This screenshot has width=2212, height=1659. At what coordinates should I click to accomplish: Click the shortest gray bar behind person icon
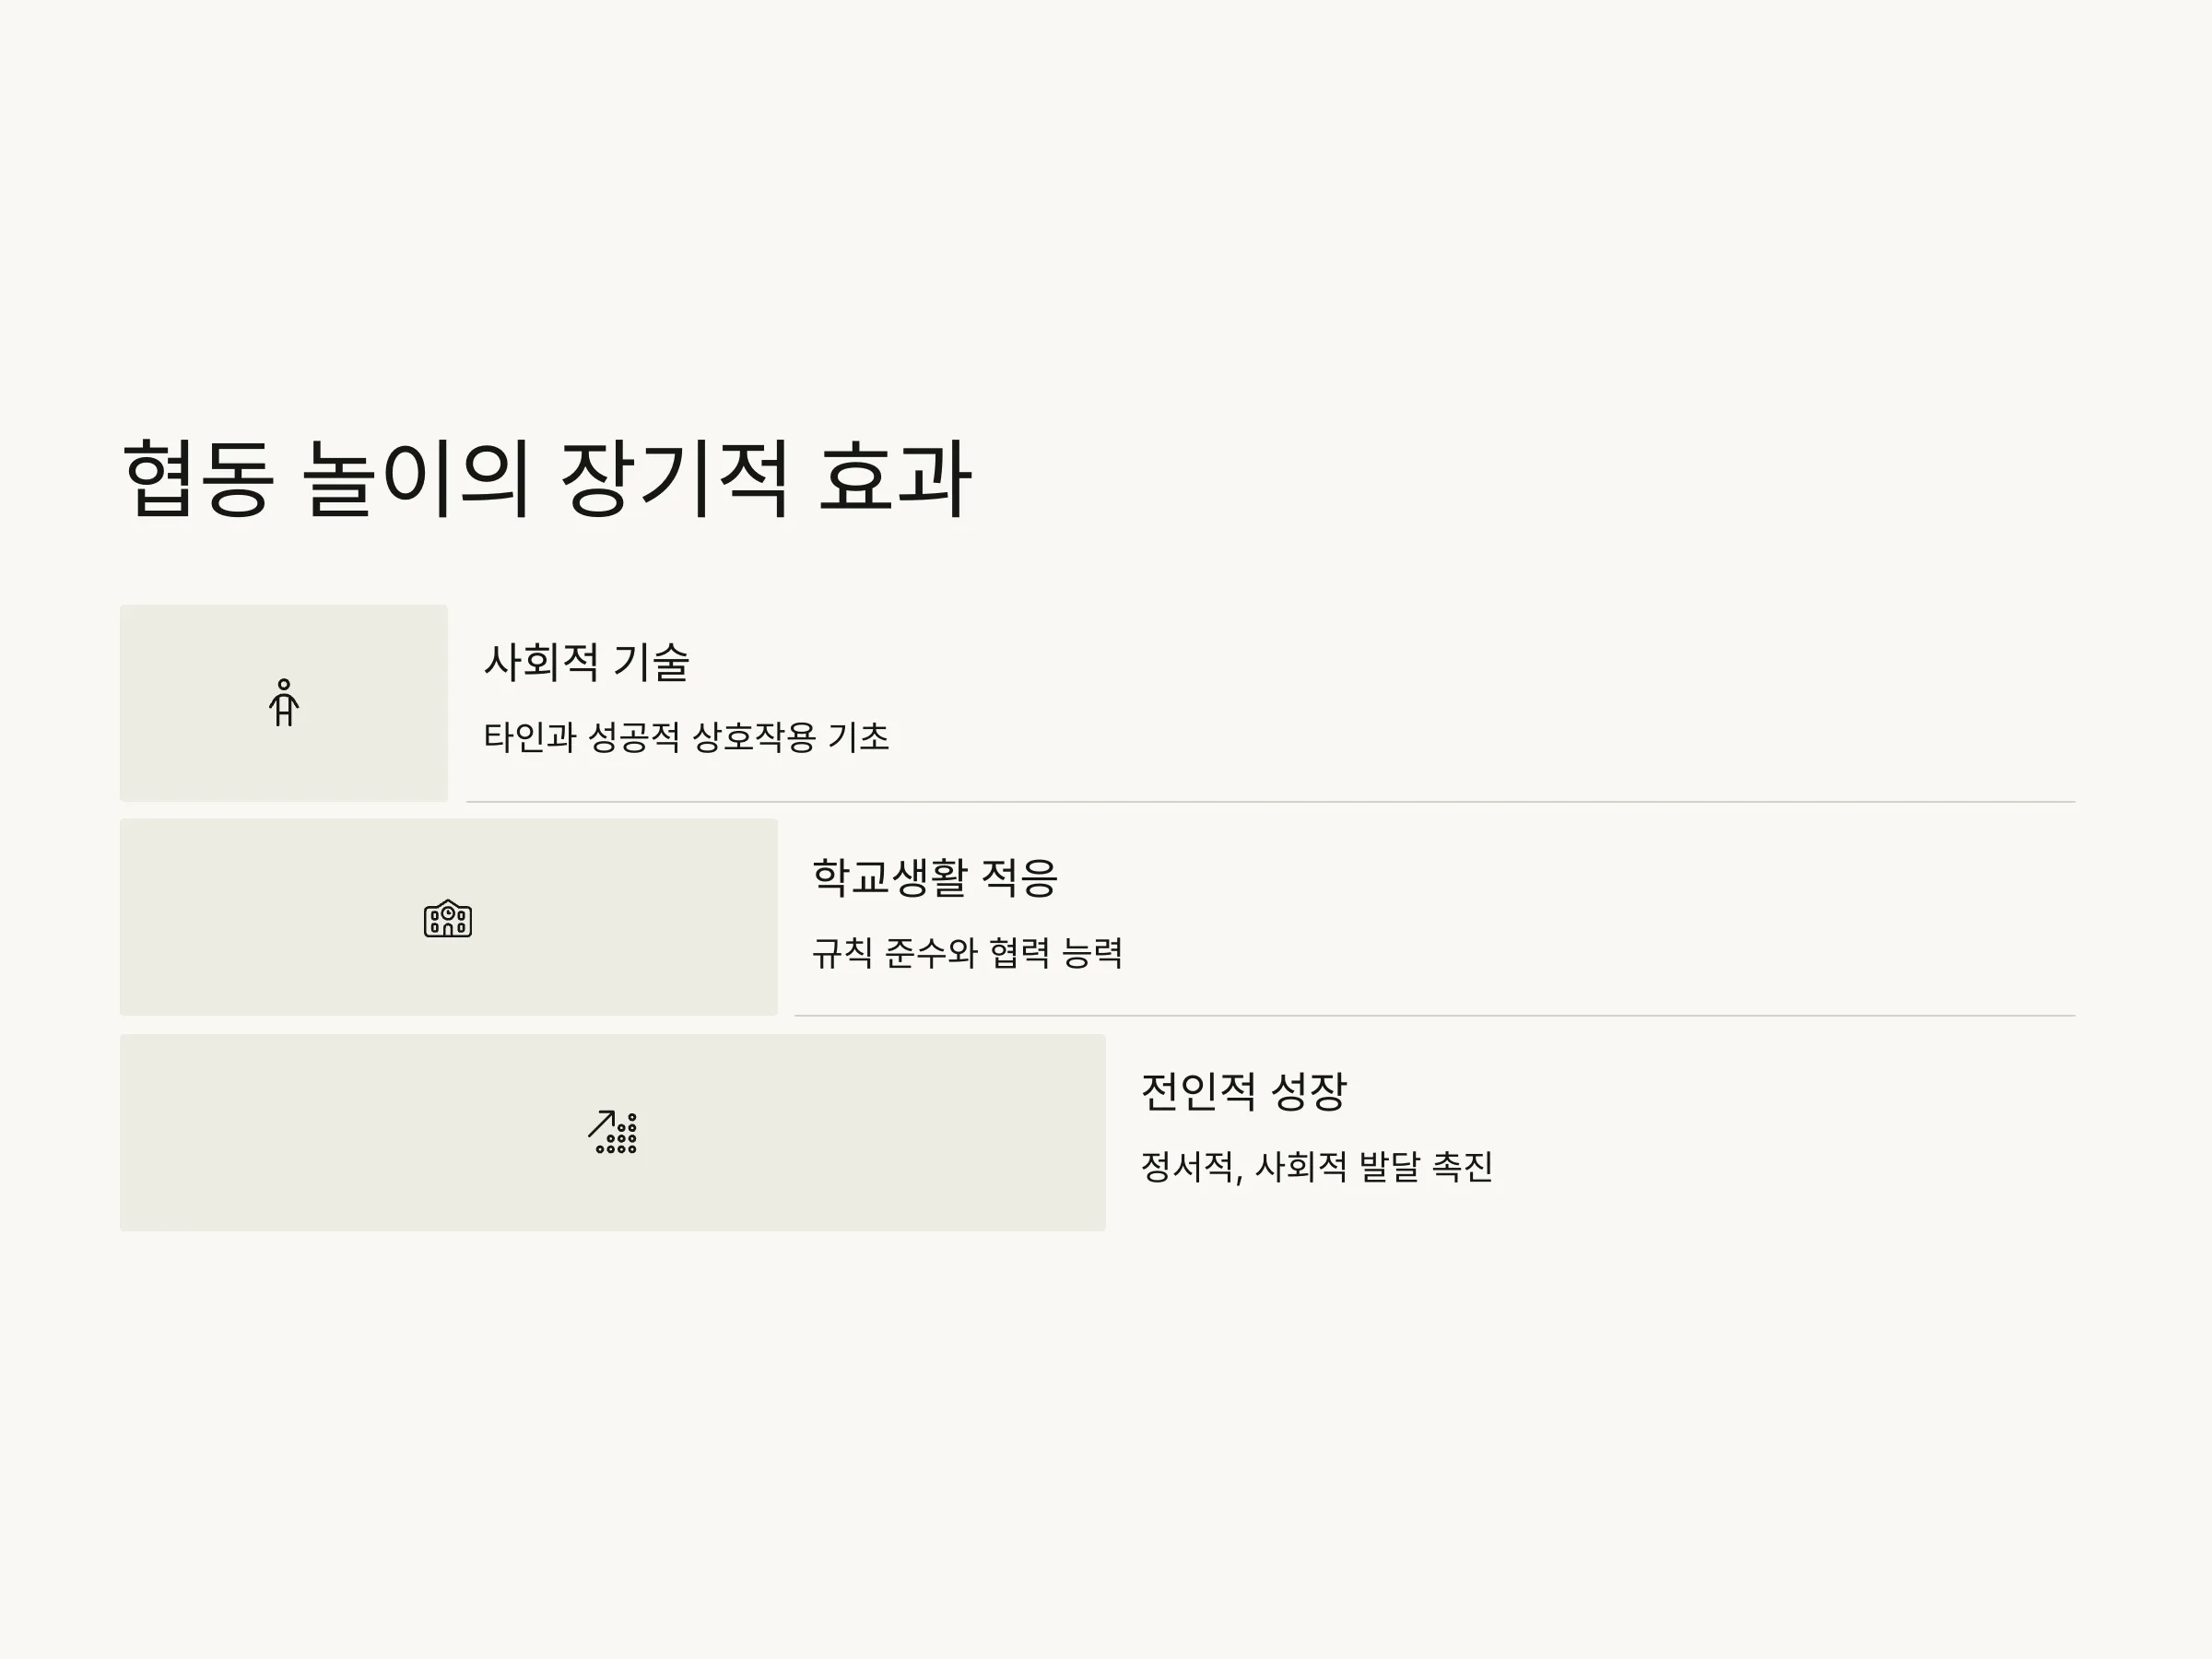[x=284, y=702]
